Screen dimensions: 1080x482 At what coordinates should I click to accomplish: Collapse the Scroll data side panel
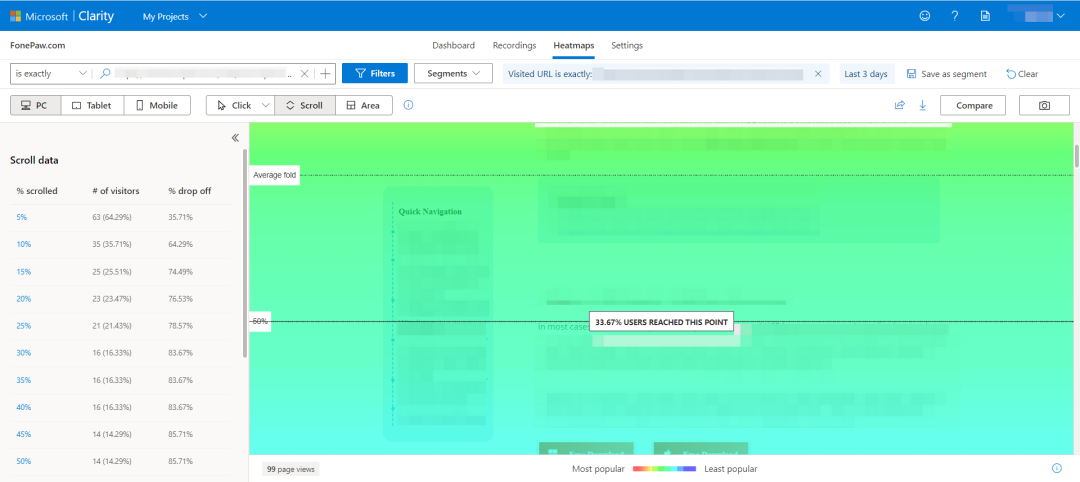click(x=235, y=138)
